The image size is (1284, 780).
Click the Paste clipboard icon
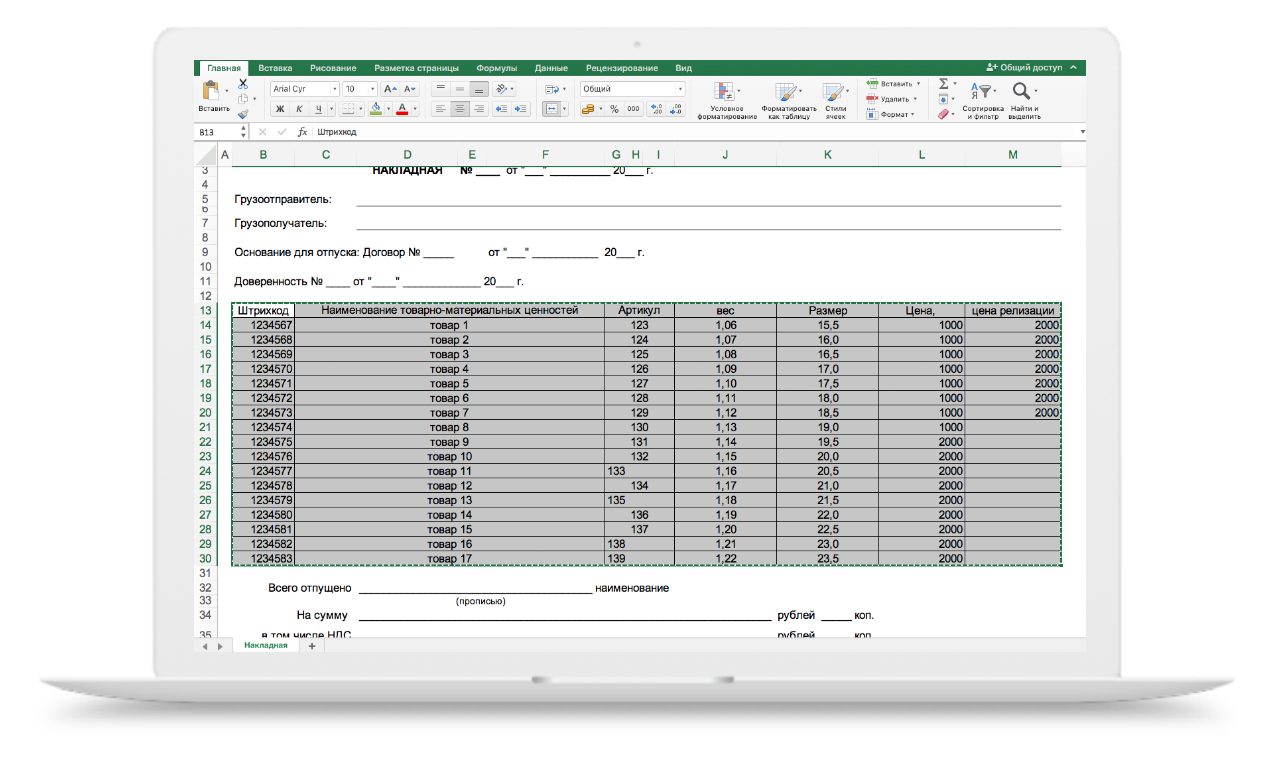pyautogui.click(x=211, y=92)
